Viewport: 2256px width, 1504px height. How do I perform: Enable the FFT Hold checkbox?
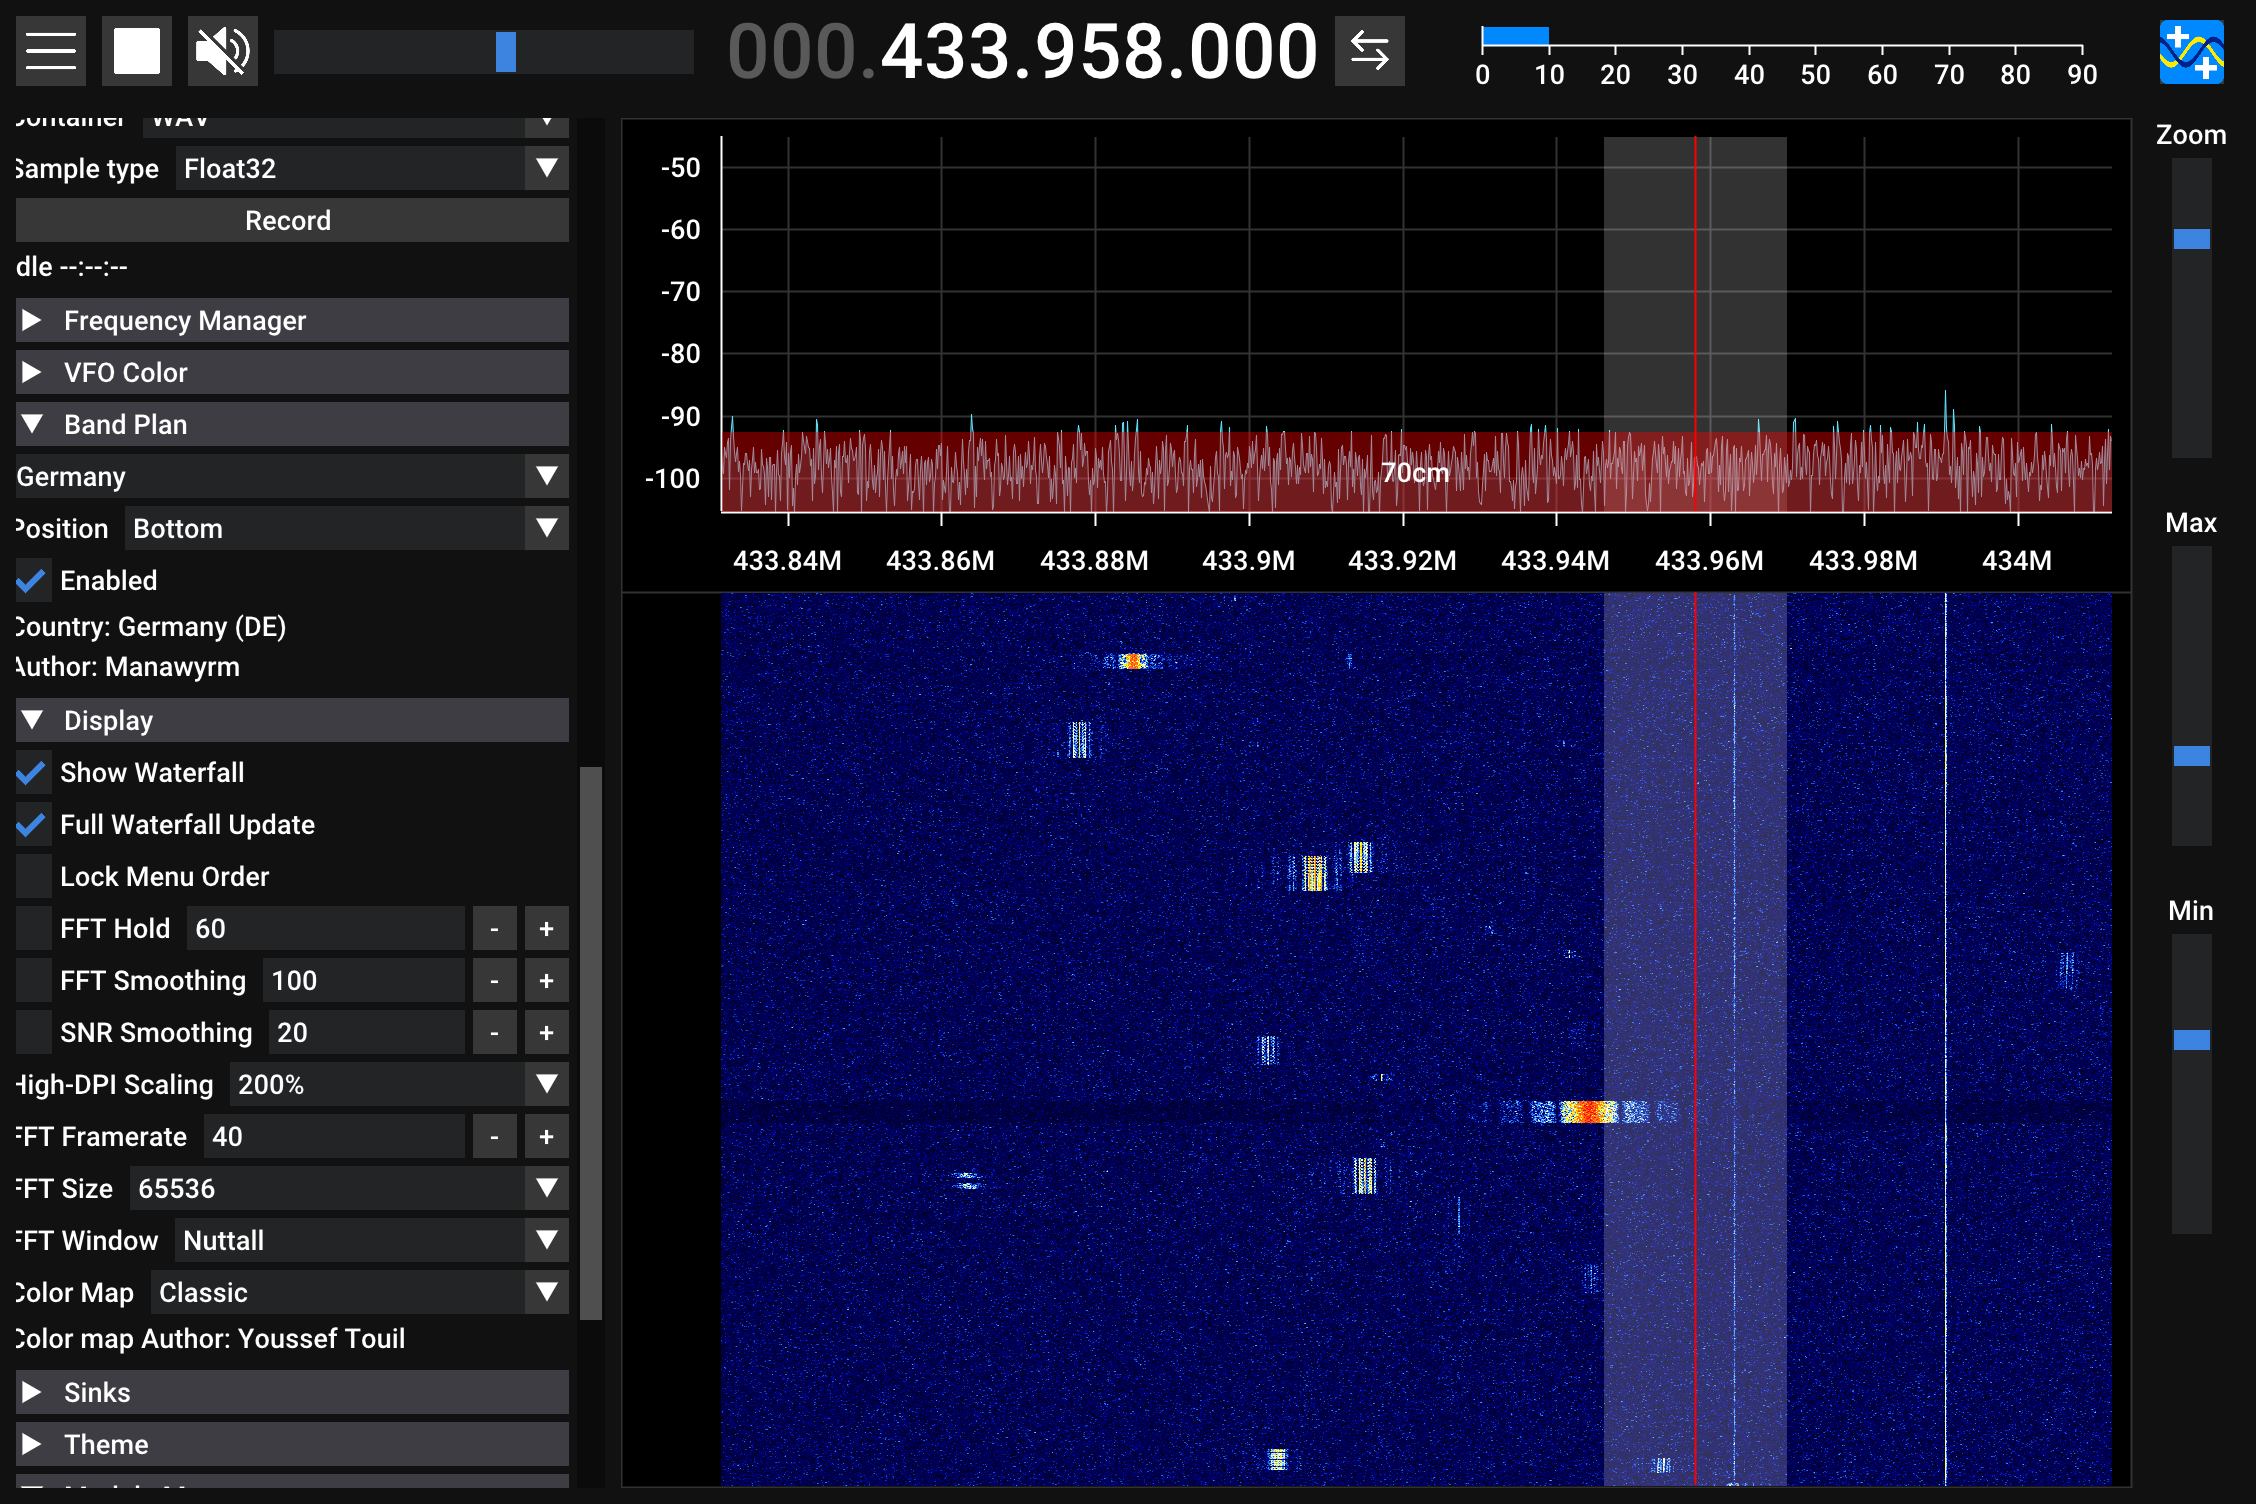33,928
